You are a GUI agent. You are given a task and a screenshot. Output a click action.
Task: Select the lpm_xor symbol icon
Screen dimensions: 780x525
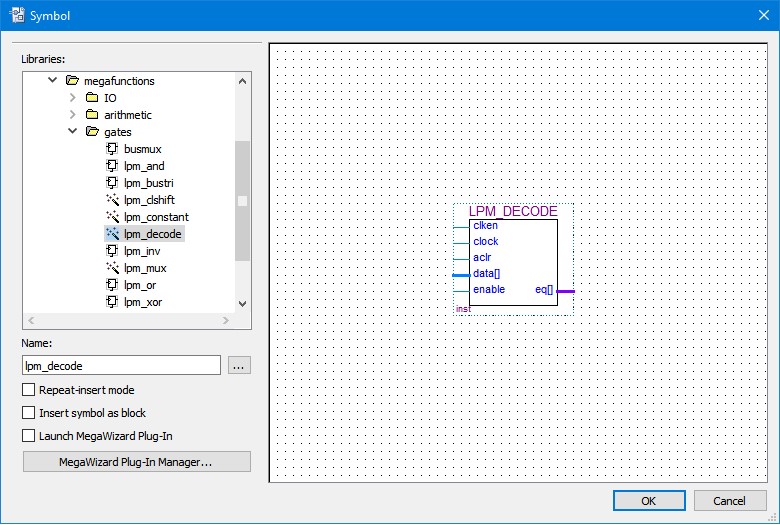[112, 302]
